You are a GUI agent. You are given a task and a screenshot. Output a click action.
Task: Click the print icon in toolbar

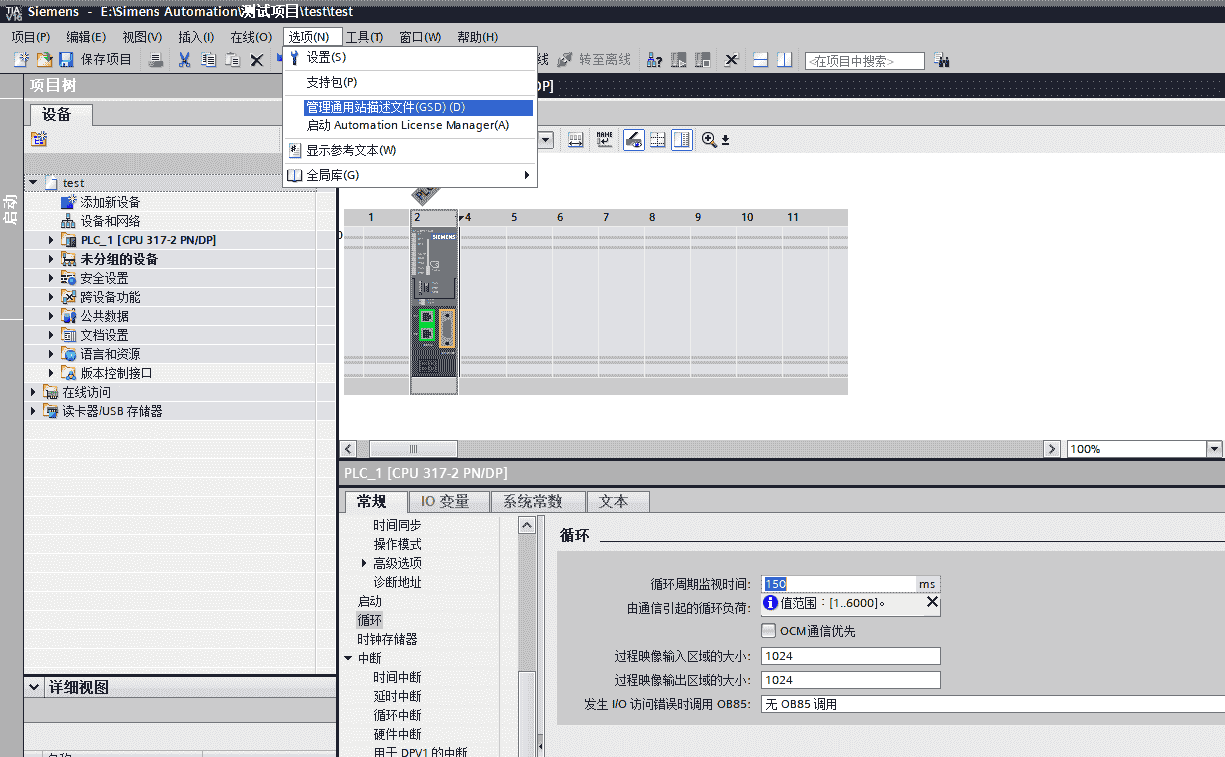click(x=156, y=60)
